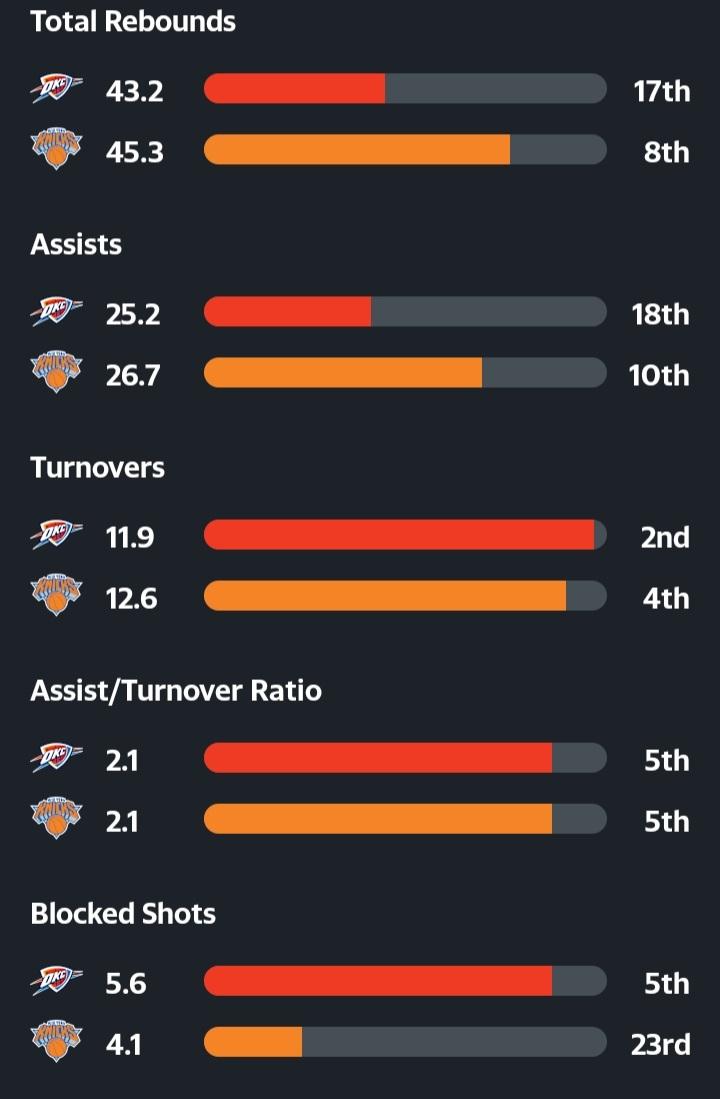
Task: Tap the Thunder logo in the Assists section
Action: click(56, 313)
